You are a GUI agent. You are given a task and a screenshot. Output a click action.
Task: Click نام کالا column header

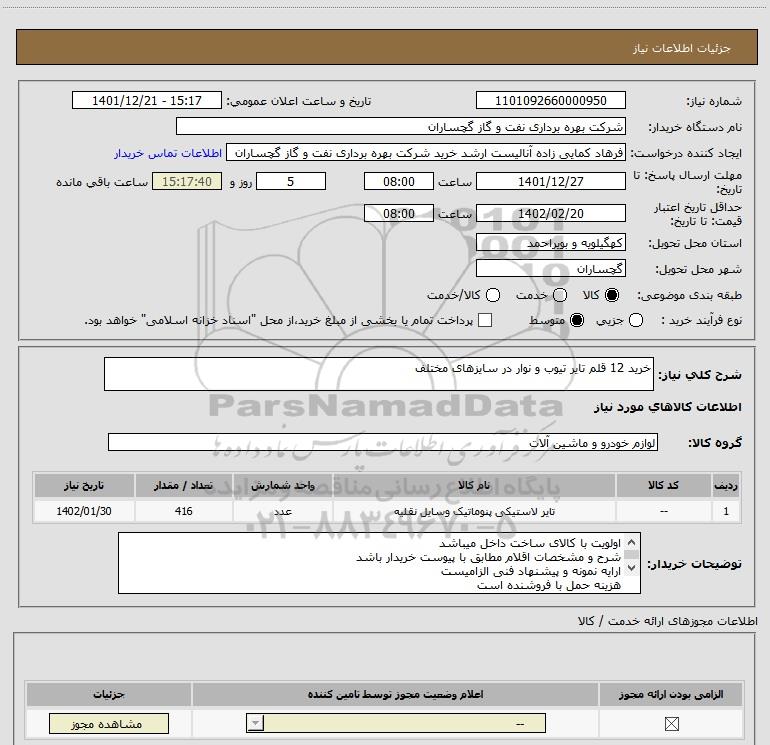pyautogui.click(x=474, y=485)
